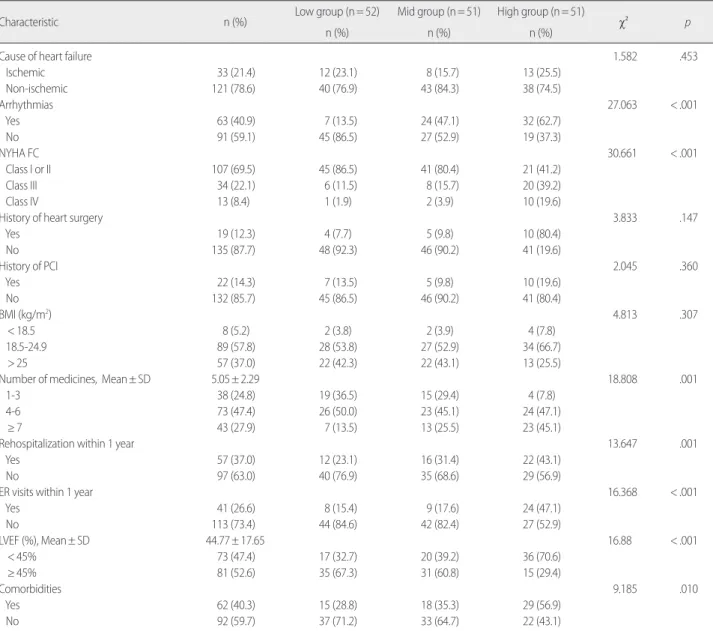Click the chi-square value 16.368
713x631 pixels.
pyautogui.click(x=623, y=492)
